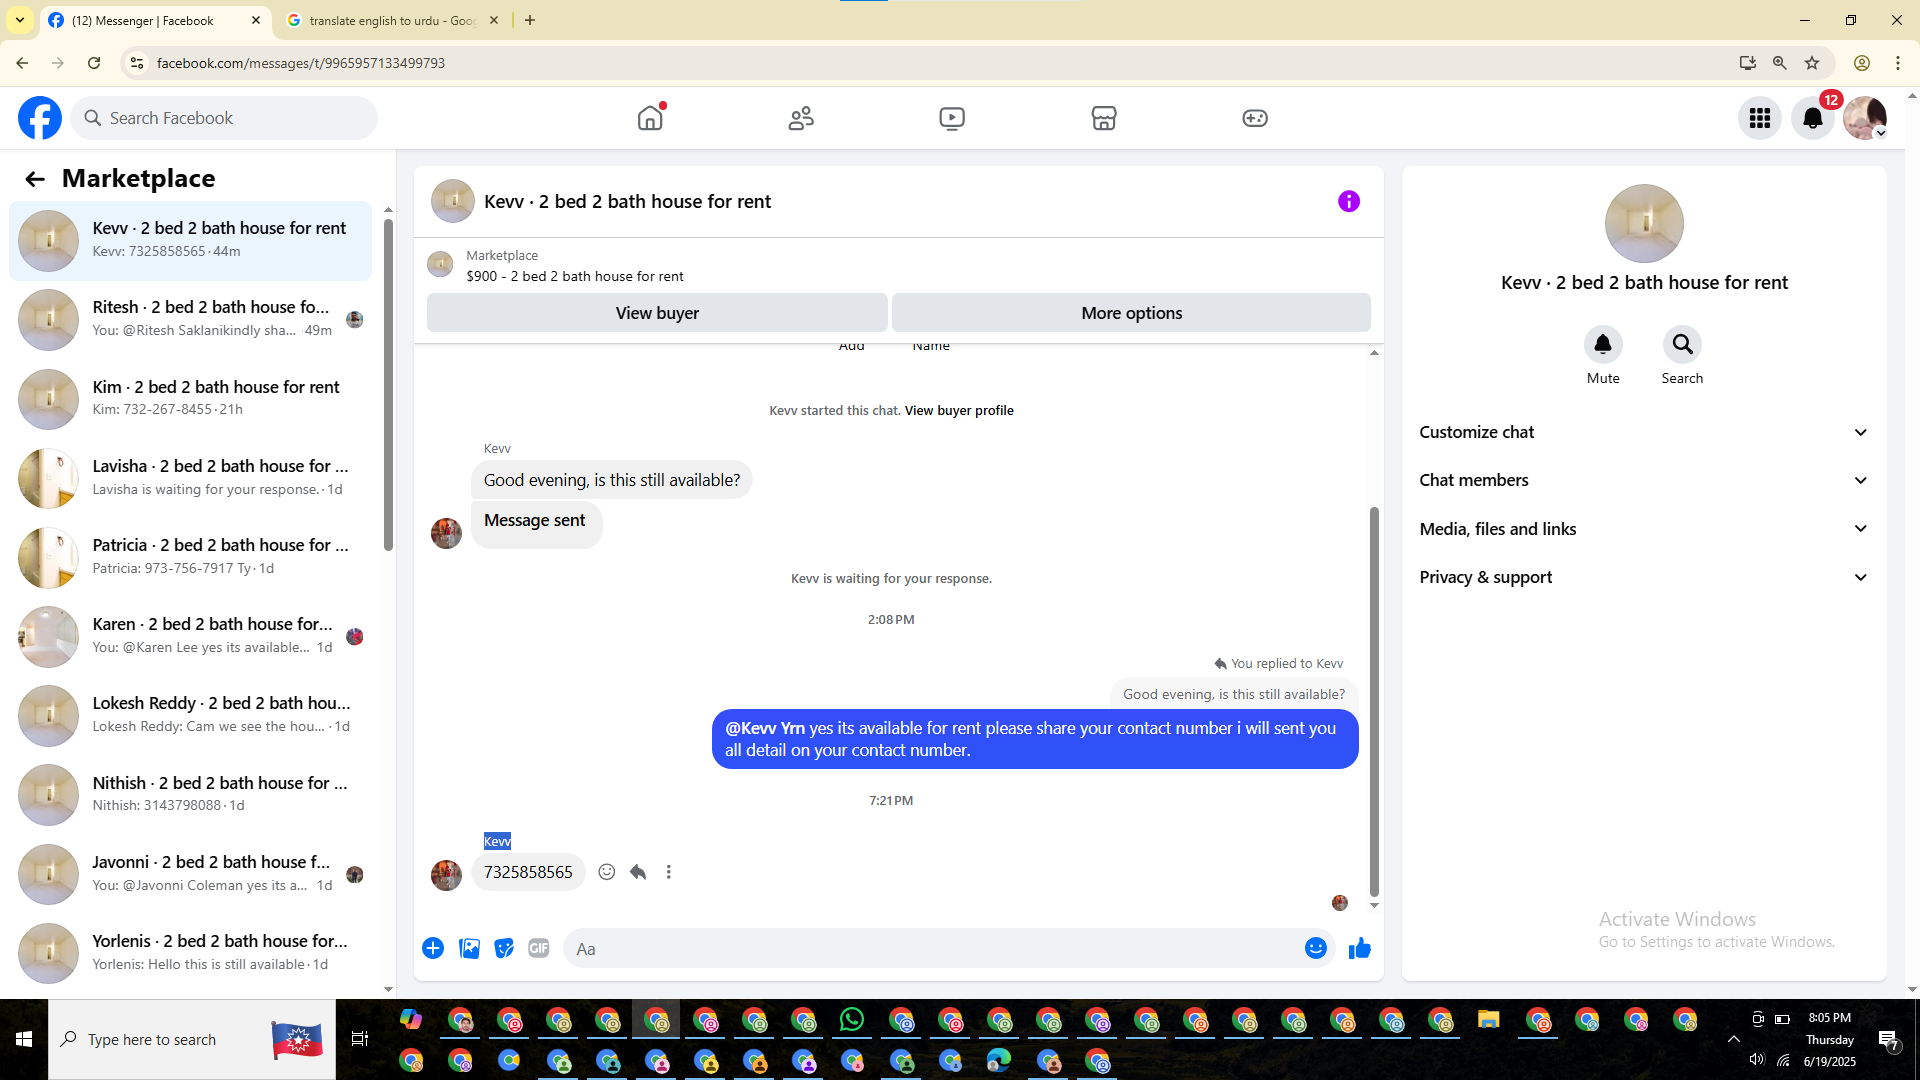Screen dimensions: 1920x1080
Task: Click in the Search Facebook field
Action: tap(224, 118)
